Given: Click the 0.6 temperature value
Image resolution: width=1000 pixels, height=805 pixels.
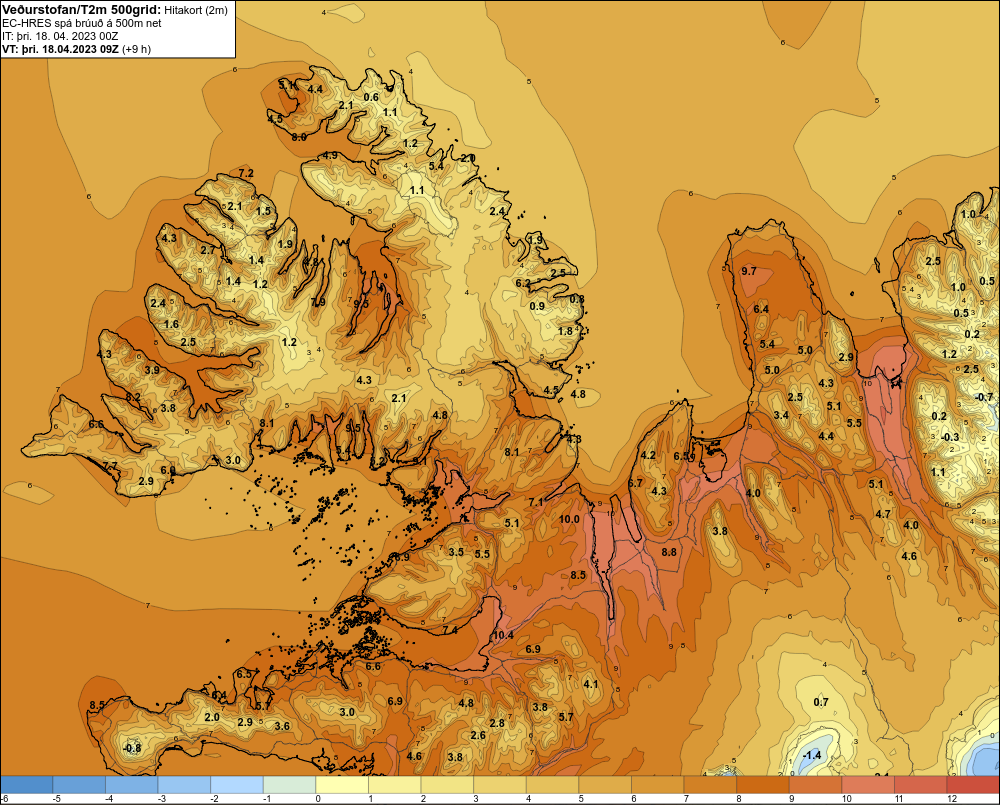Looking at the screenshot, I should point(371,98).
